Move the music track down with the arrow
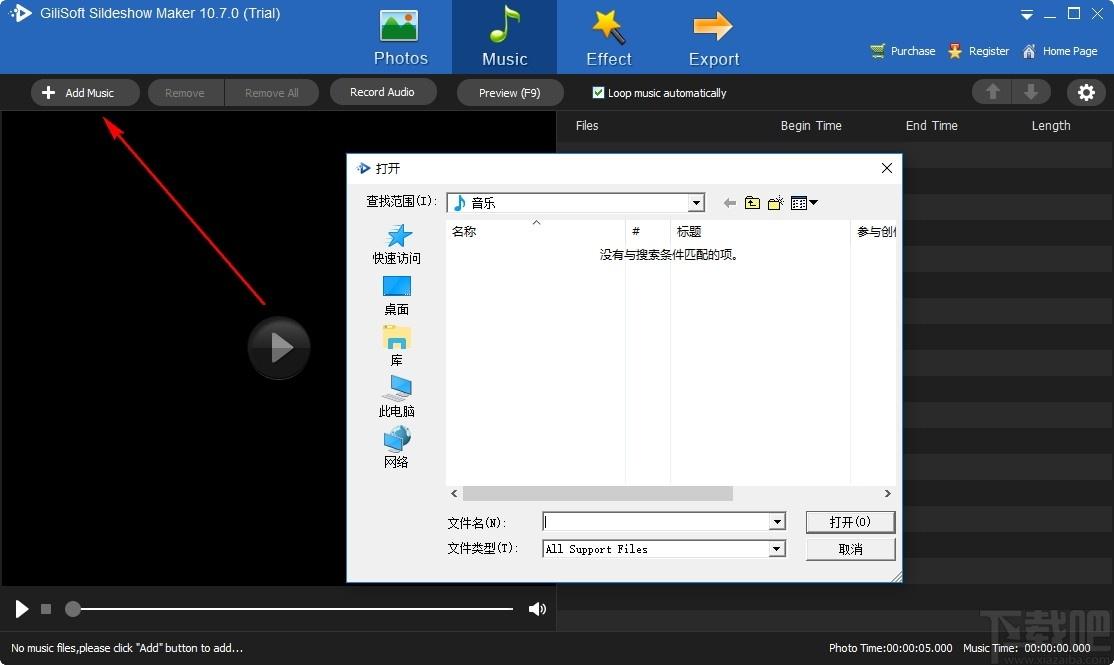The height and width of the screenshot is (665, 1114). pyautogui.click(x=1031, y=92)
